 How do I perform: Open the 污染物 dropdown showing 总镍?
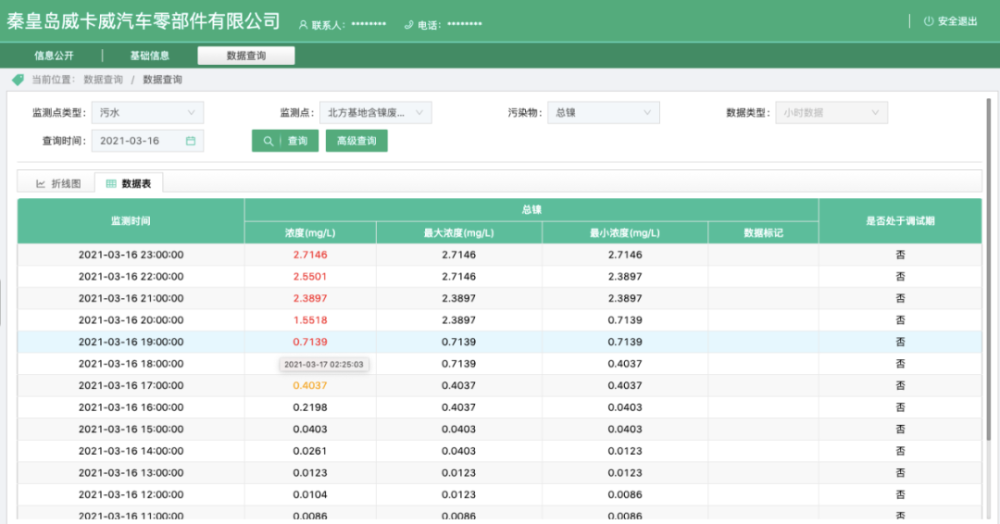pyautogui.click(x=603, y=113)
